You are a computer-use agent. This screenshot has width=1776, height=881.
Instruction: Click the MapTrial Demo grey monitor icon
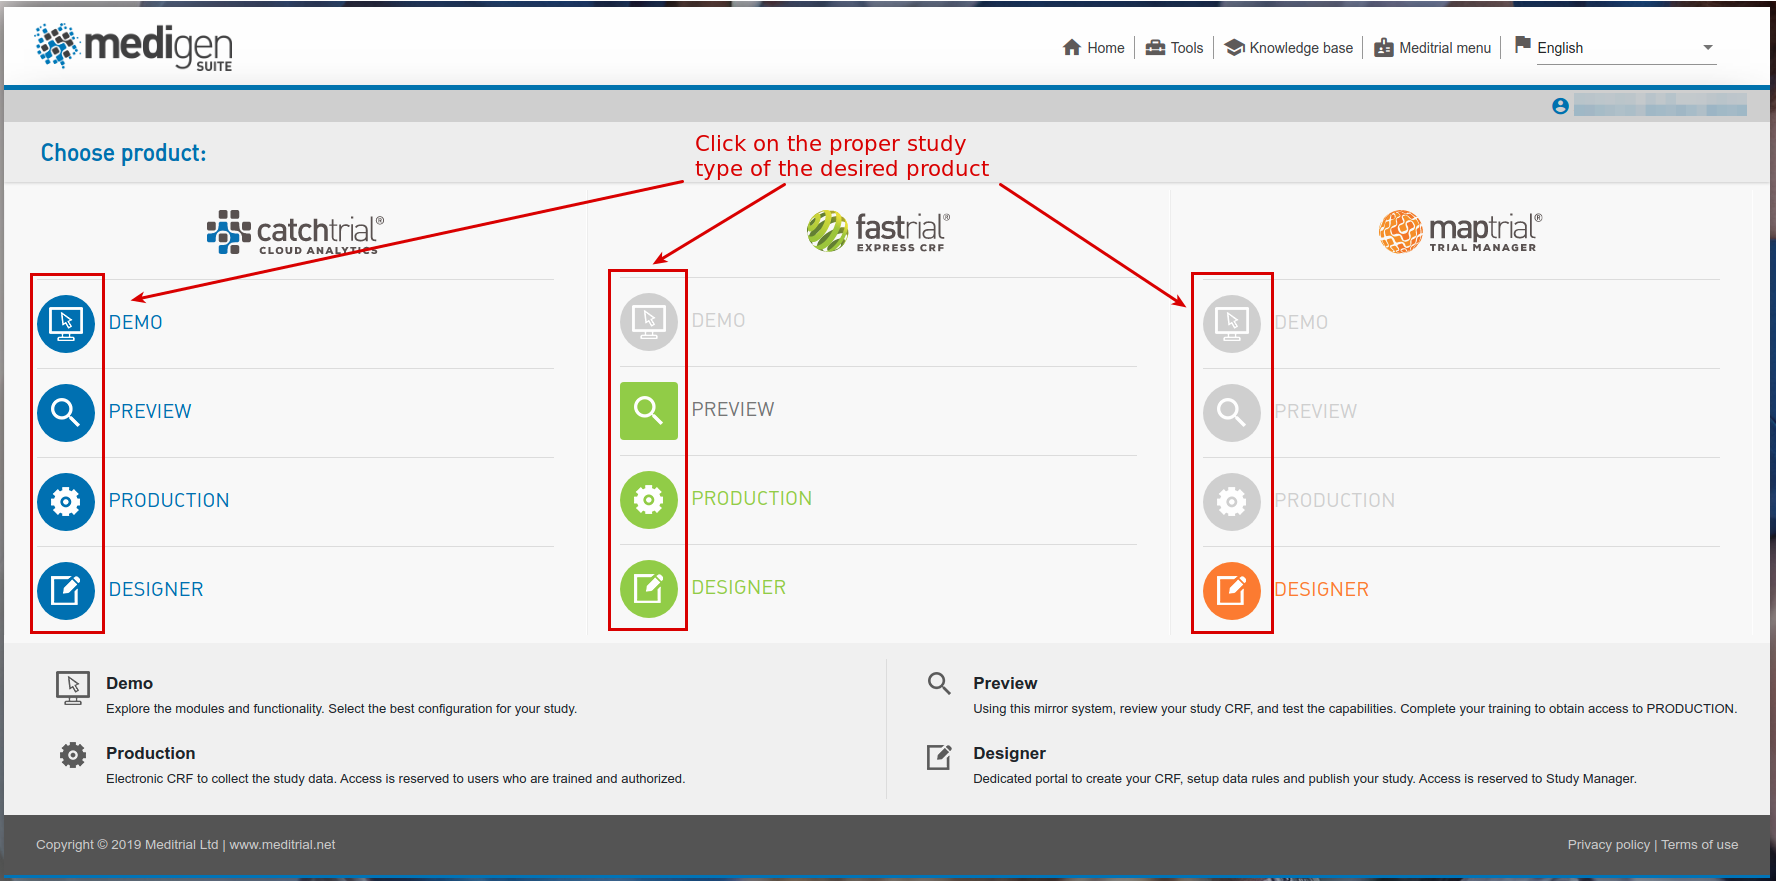pos(1232,324)
